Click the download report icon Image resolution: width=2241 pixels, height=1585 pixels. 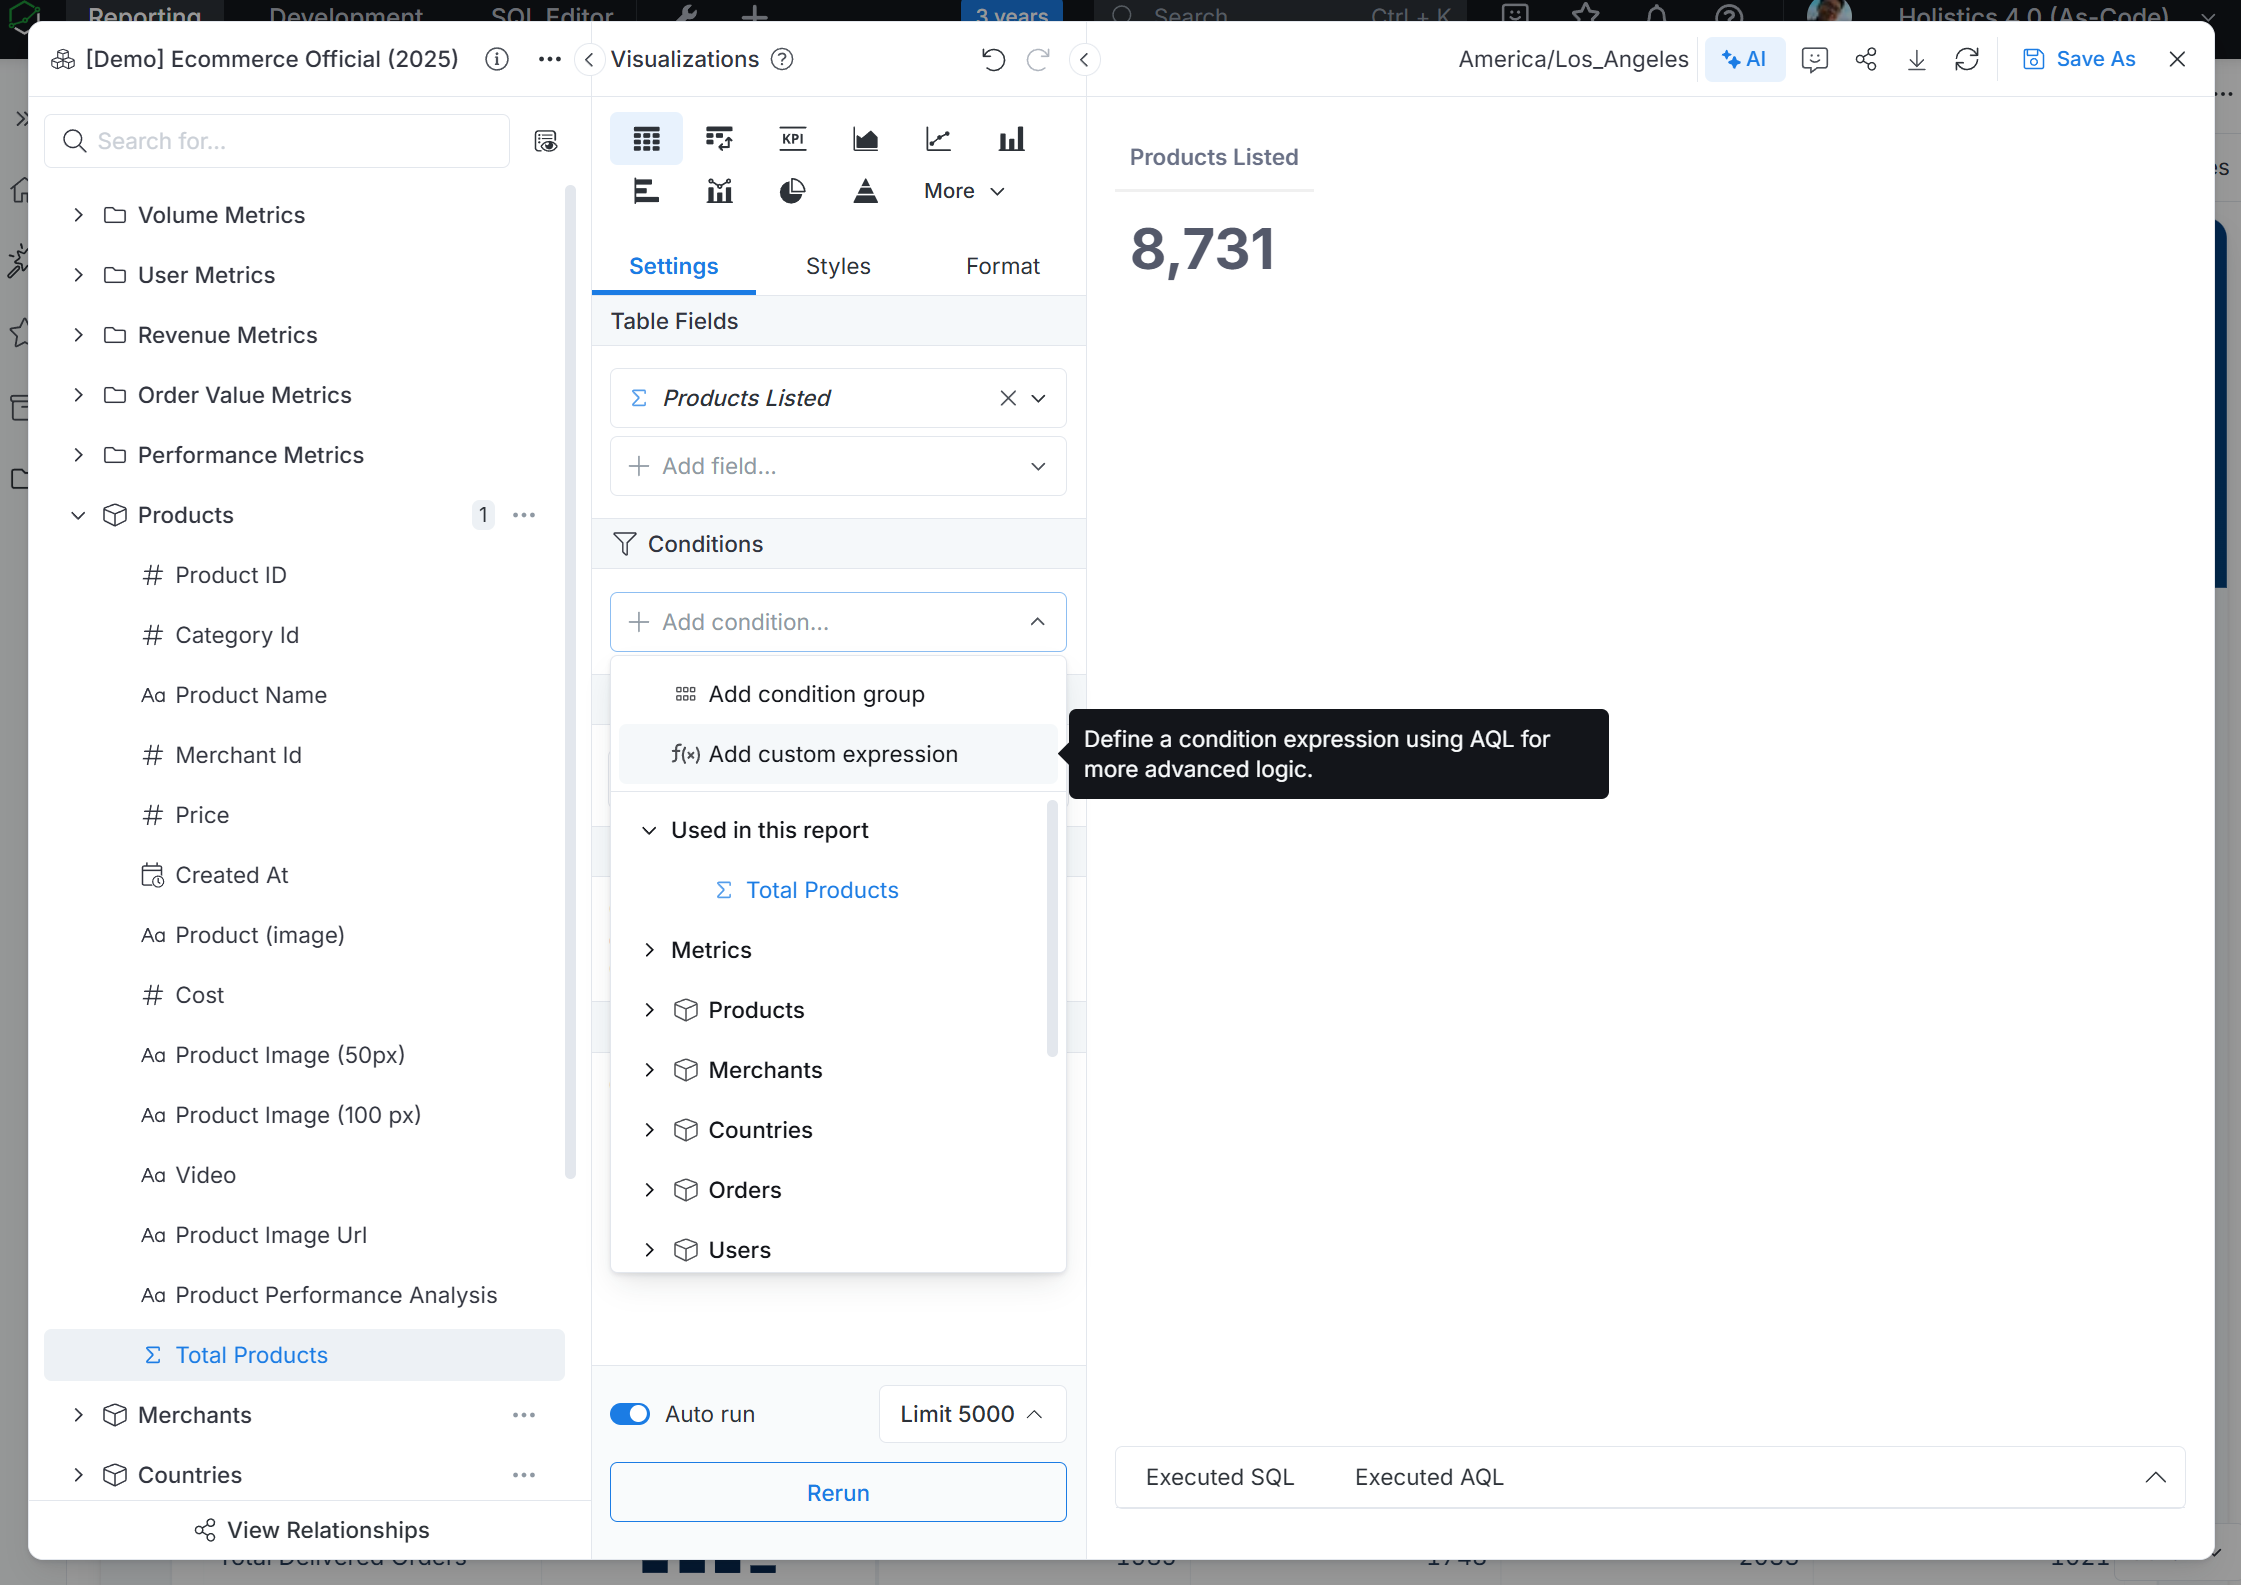pos(1916,59)
